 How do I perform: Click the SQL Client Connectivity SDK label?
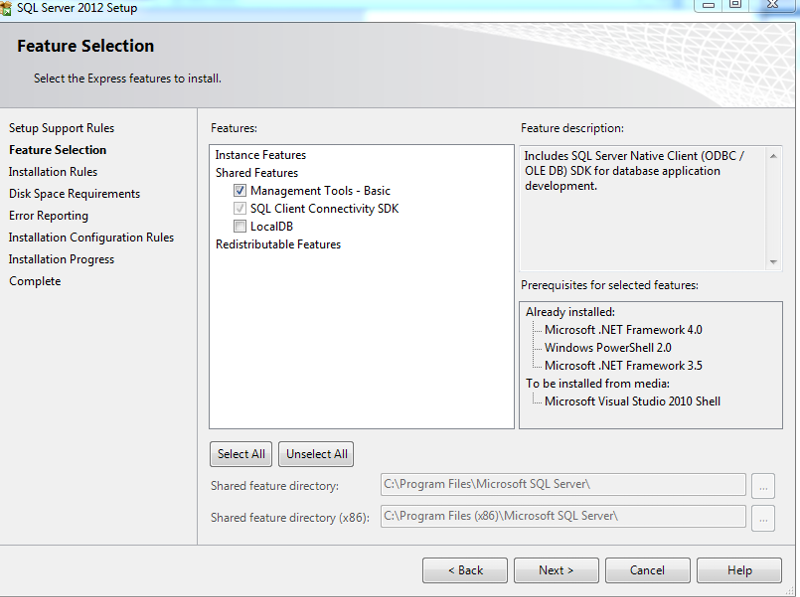(324, 209)
